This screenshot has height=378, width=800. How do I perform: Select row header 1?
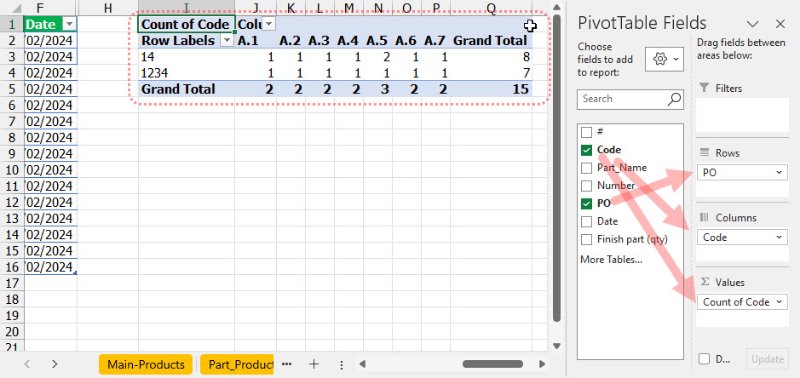pyautogui.click(x=12, y=24)
